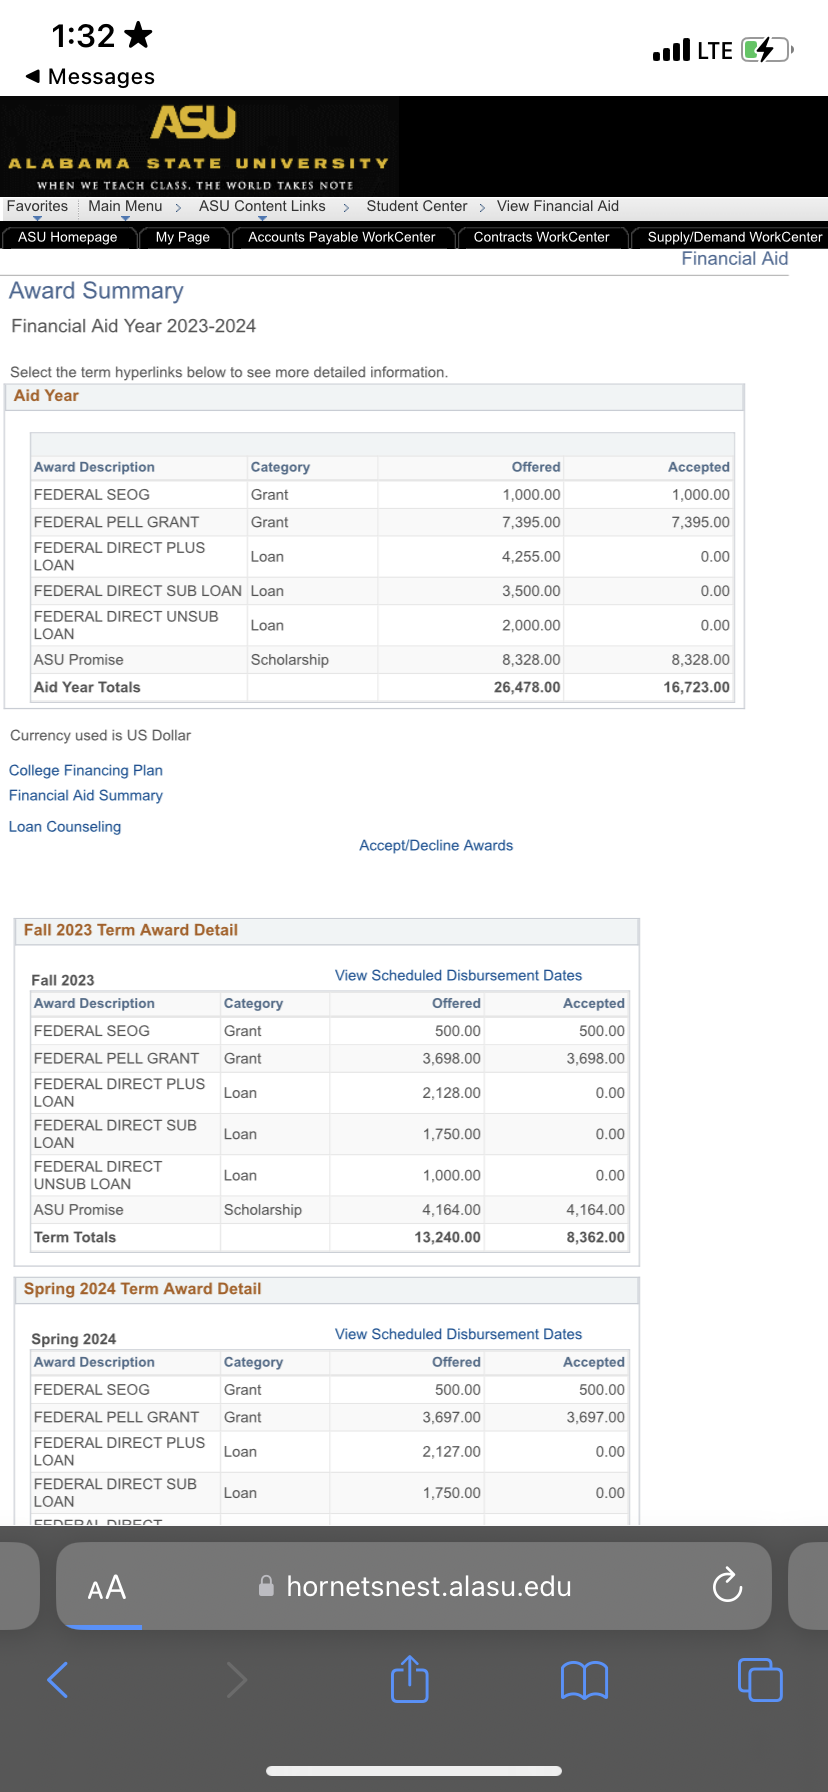The image size is (828, 1792).
Task: Tap Spring 2024 Pell Grant offered 3,697.00
Action: tap(452, 1417)
